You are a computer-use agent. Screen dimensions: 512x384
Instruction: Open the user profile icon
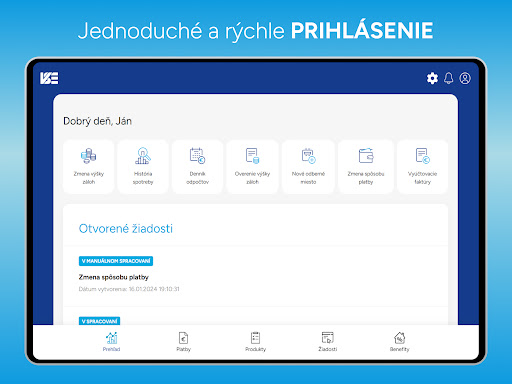[x=465, y=78]
